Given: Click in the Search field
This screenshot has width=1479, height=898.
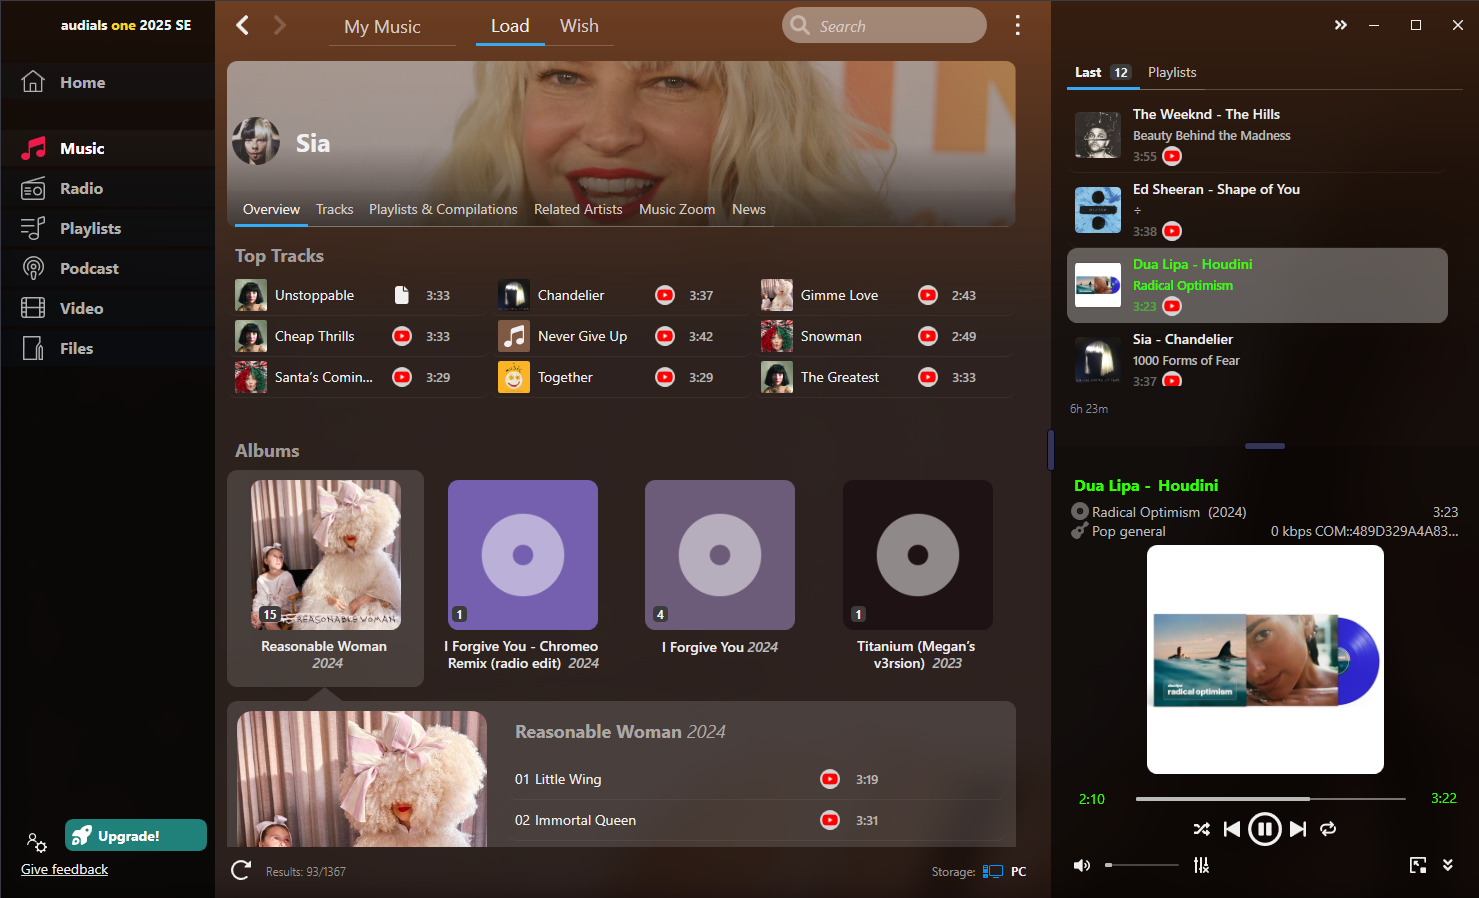Looking at the screenshot, I should click(x=884, y=26).
